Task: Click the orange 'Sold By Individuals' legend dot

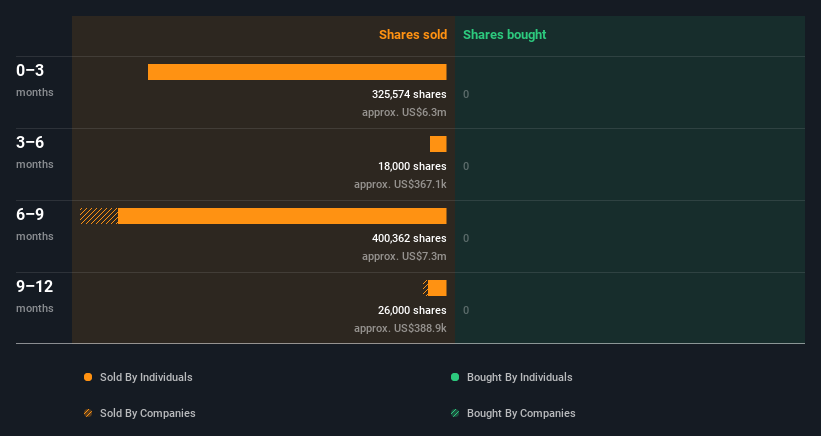Action: (88, 377)
